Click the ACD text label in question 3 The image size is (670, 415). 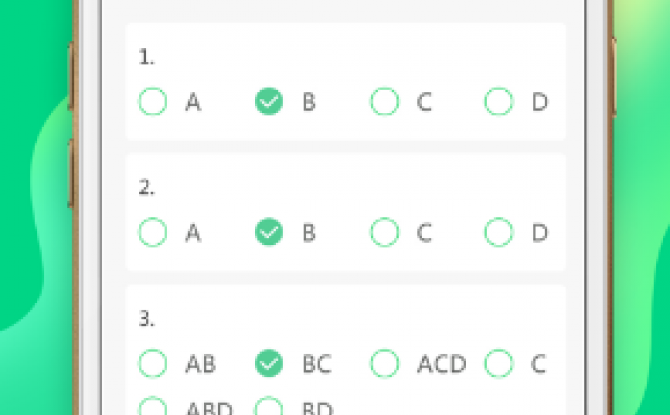[442, 364]
